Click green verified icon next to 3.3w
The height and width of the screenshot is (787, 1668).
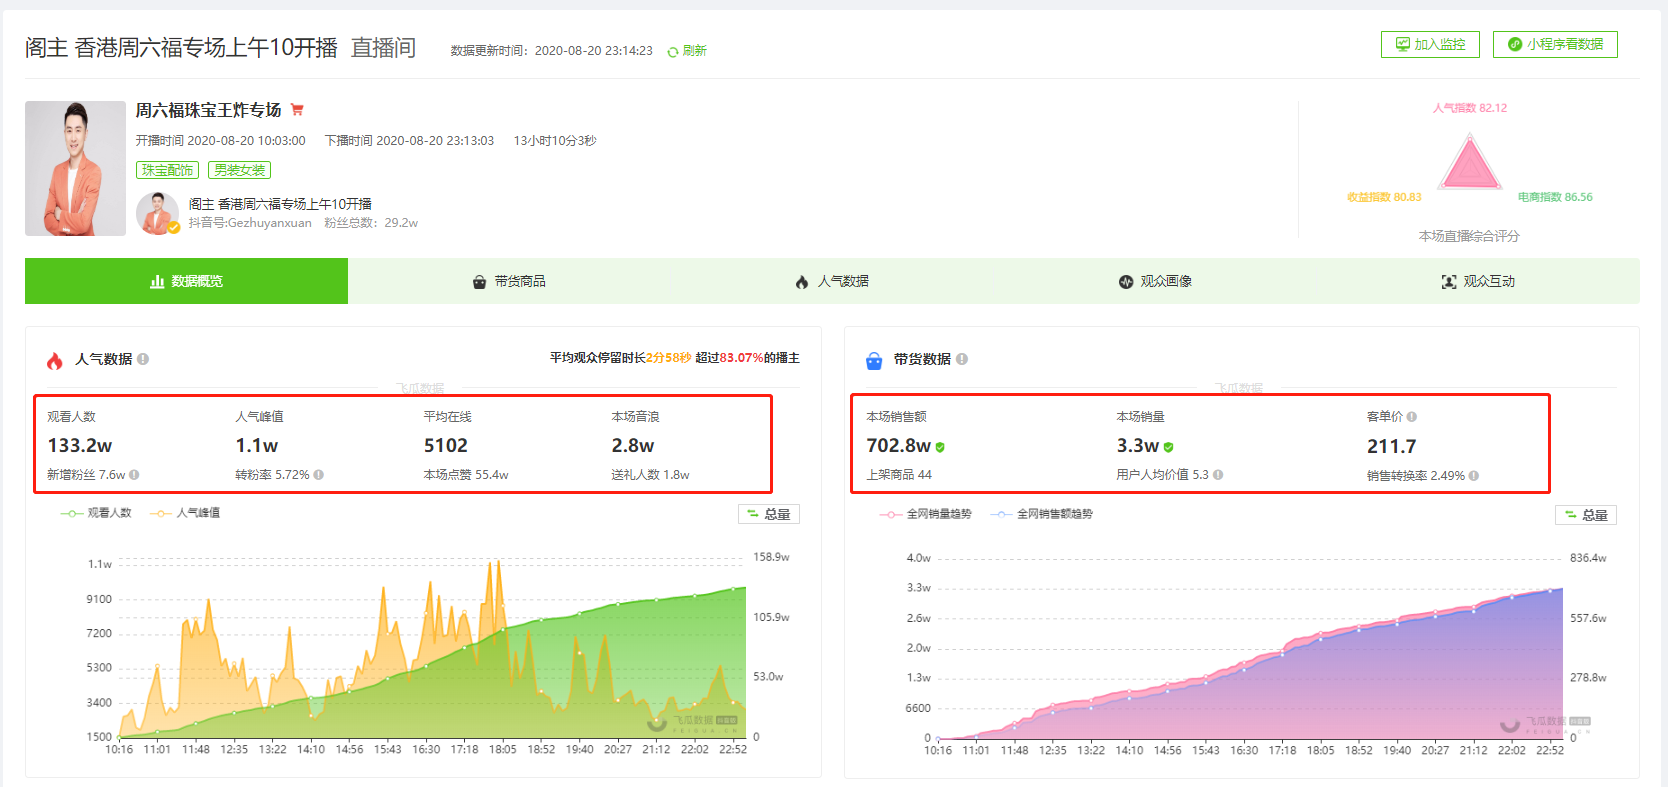[1168, 447]
